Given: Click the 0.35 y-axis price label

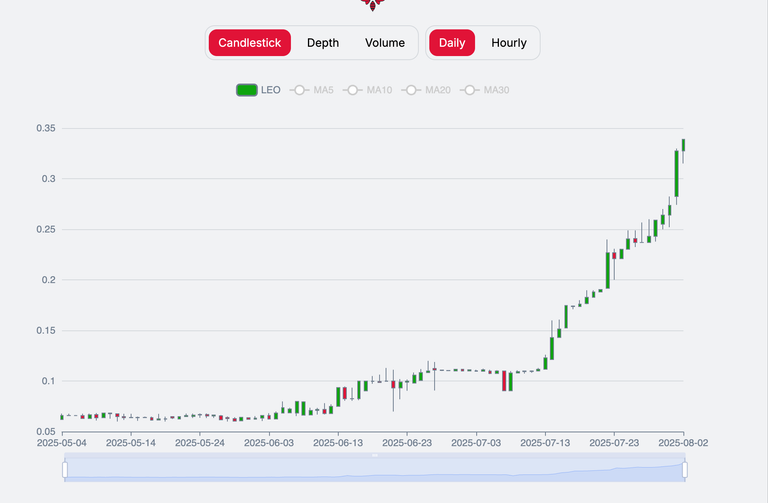Looking at the screenshot, I should coord(46,128).
